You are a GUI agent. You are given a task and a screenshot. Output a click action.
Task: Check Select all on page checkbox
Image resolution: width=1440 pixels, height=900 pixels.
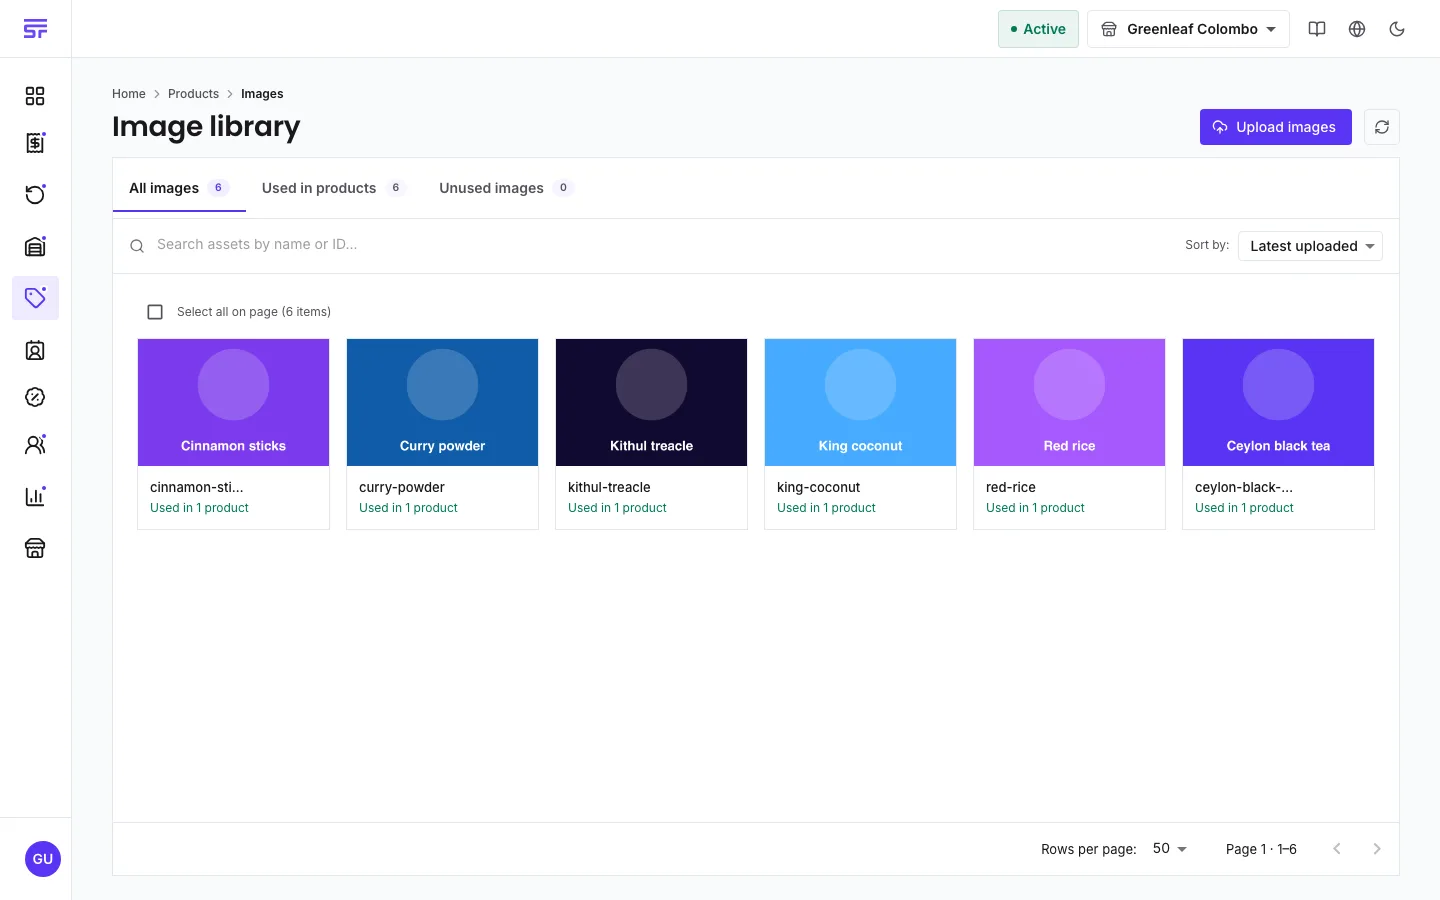click(155, 312)
